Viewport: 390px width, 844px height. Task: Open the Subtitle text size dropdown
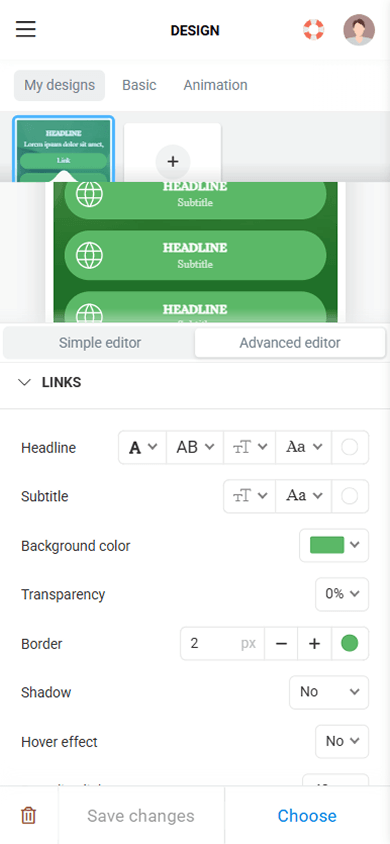click(x=250, y=496)
